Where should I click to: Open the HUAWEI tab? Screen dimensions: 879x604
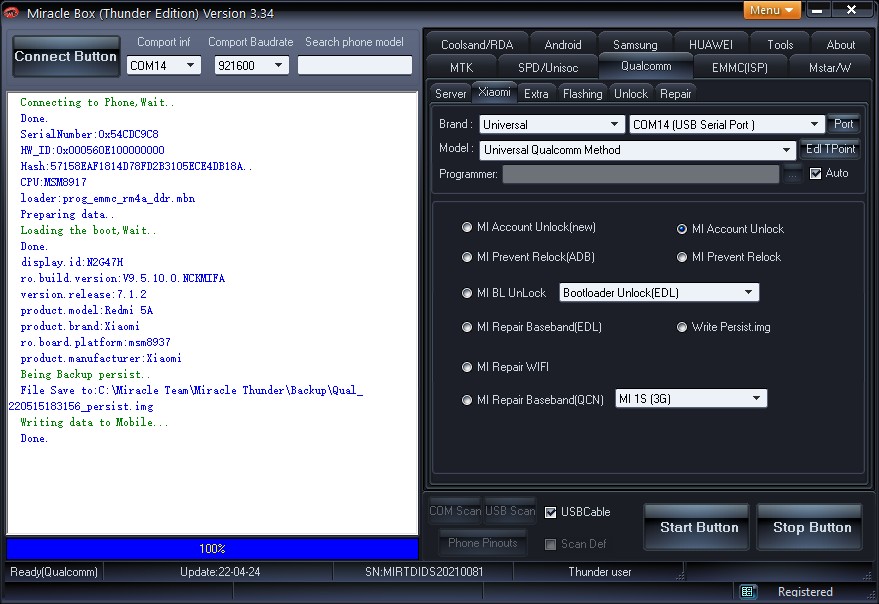click(711, 44)
